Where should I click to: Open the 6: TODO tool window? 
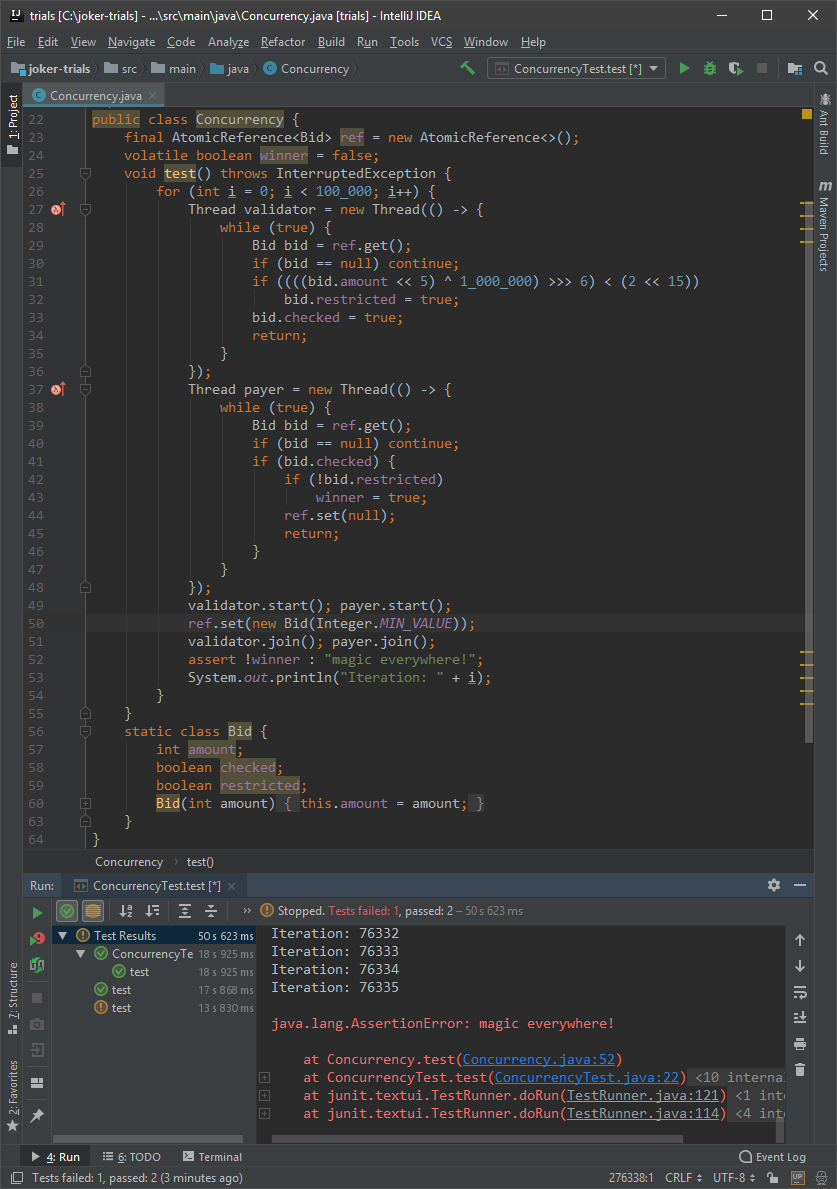(x=132, y=1156)
